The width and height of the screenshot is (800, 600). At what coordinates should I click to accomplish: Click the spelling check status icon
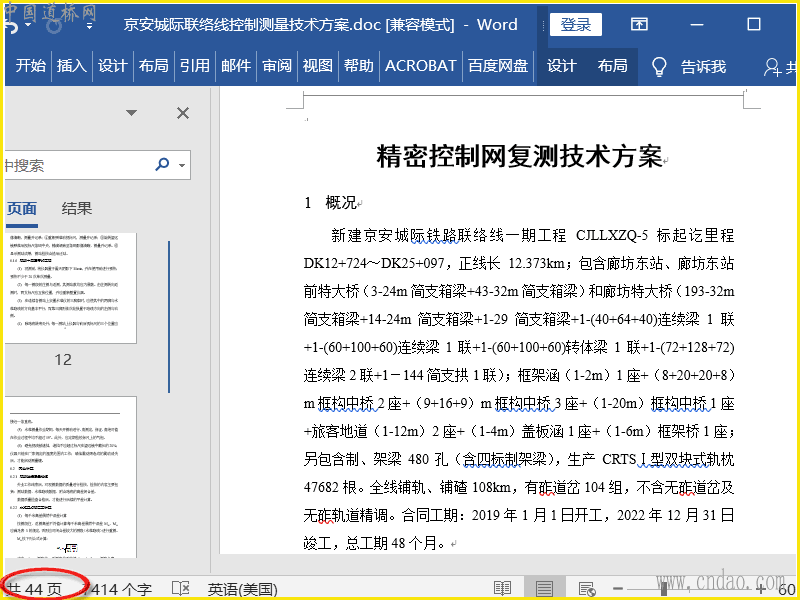181,589
